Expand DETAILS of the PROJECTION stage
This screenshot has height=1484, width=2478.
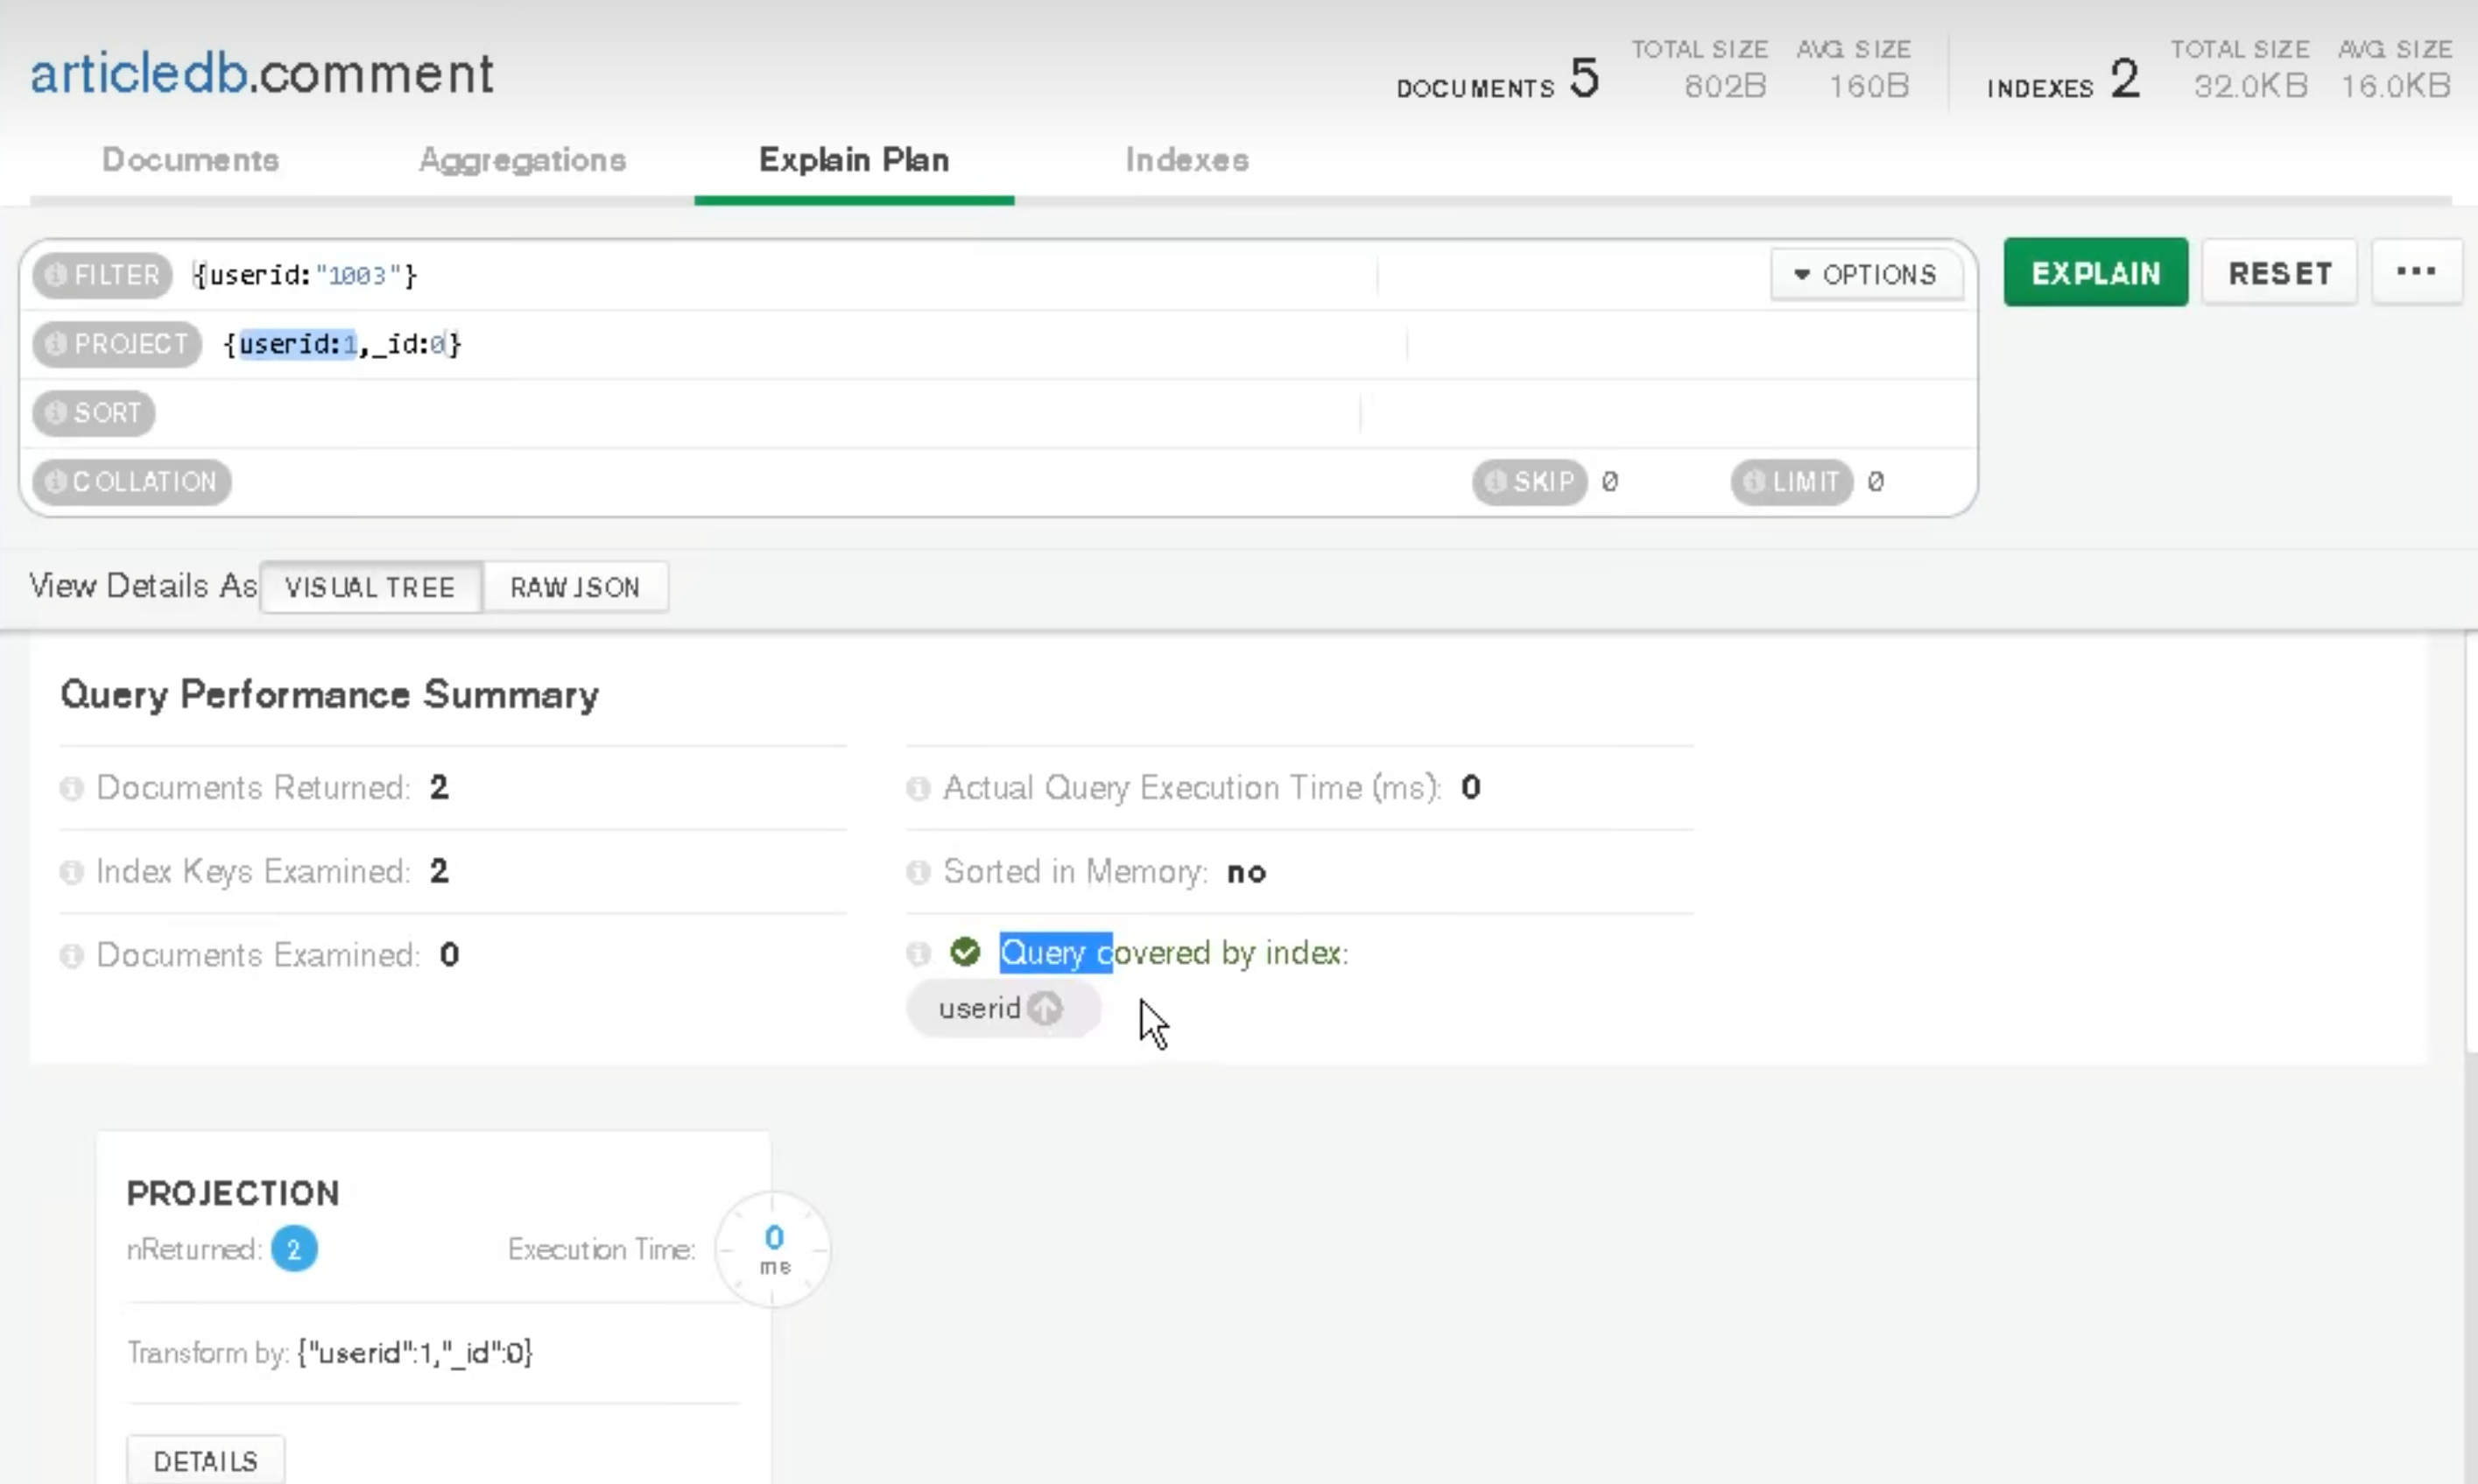pos(205,1461)
